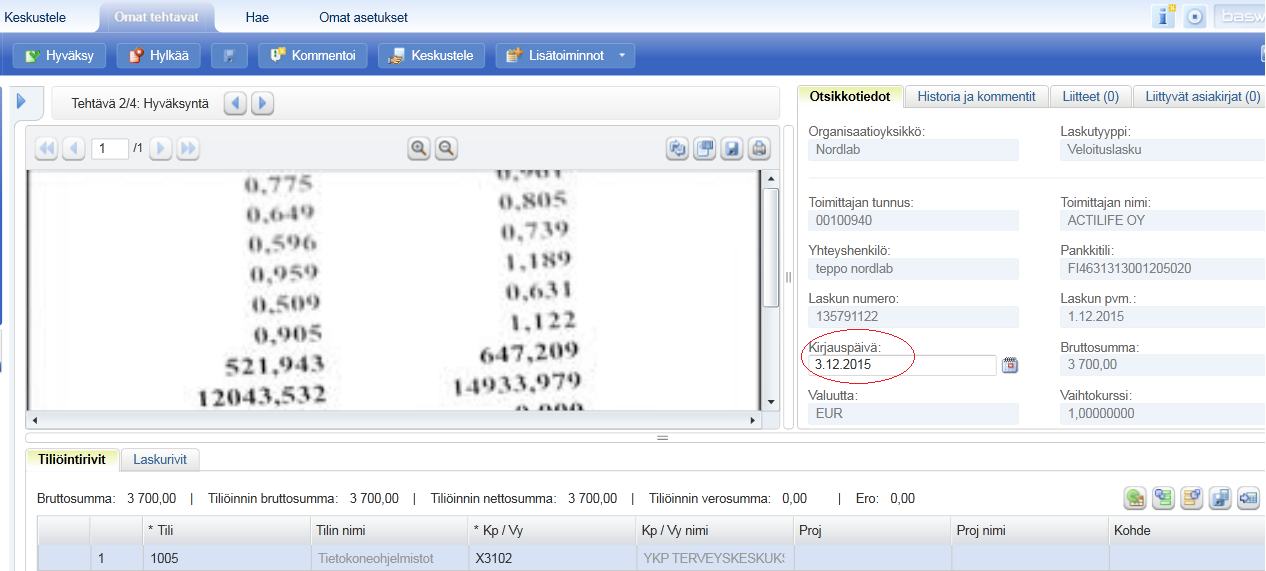1266x571 pixels.
Task: Click the Keskustele toolbar button
Action: 432,56
